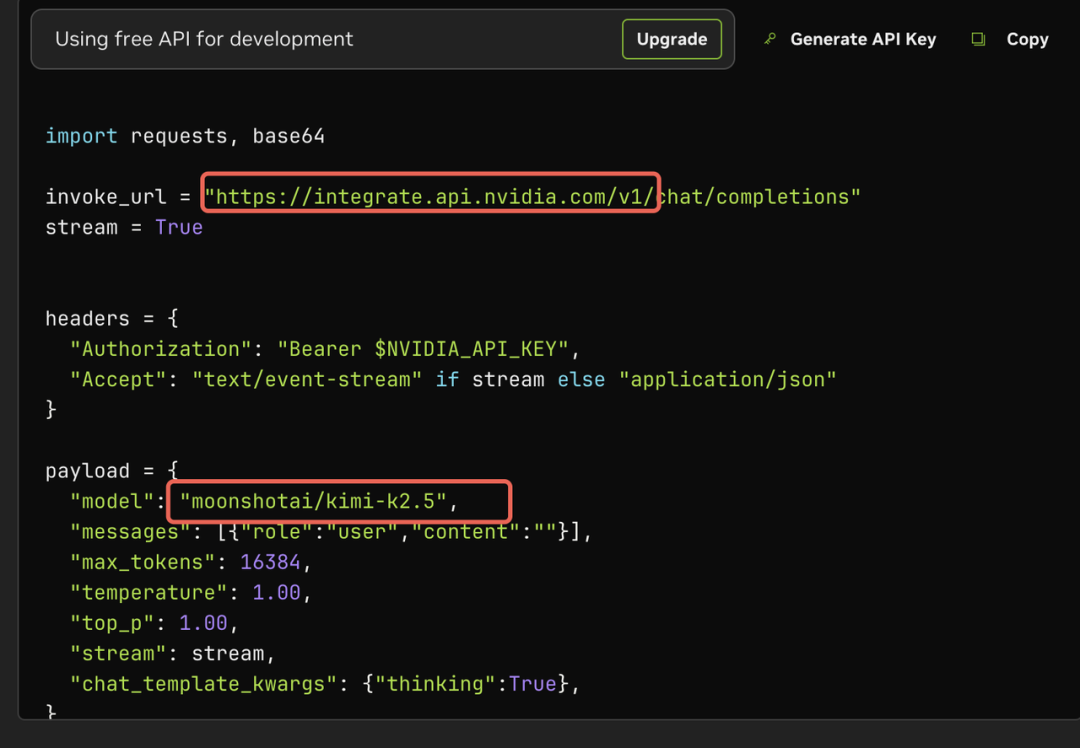Click the copy icon in the header
This screenshot has width=1080, height=748.
[978, 39]
